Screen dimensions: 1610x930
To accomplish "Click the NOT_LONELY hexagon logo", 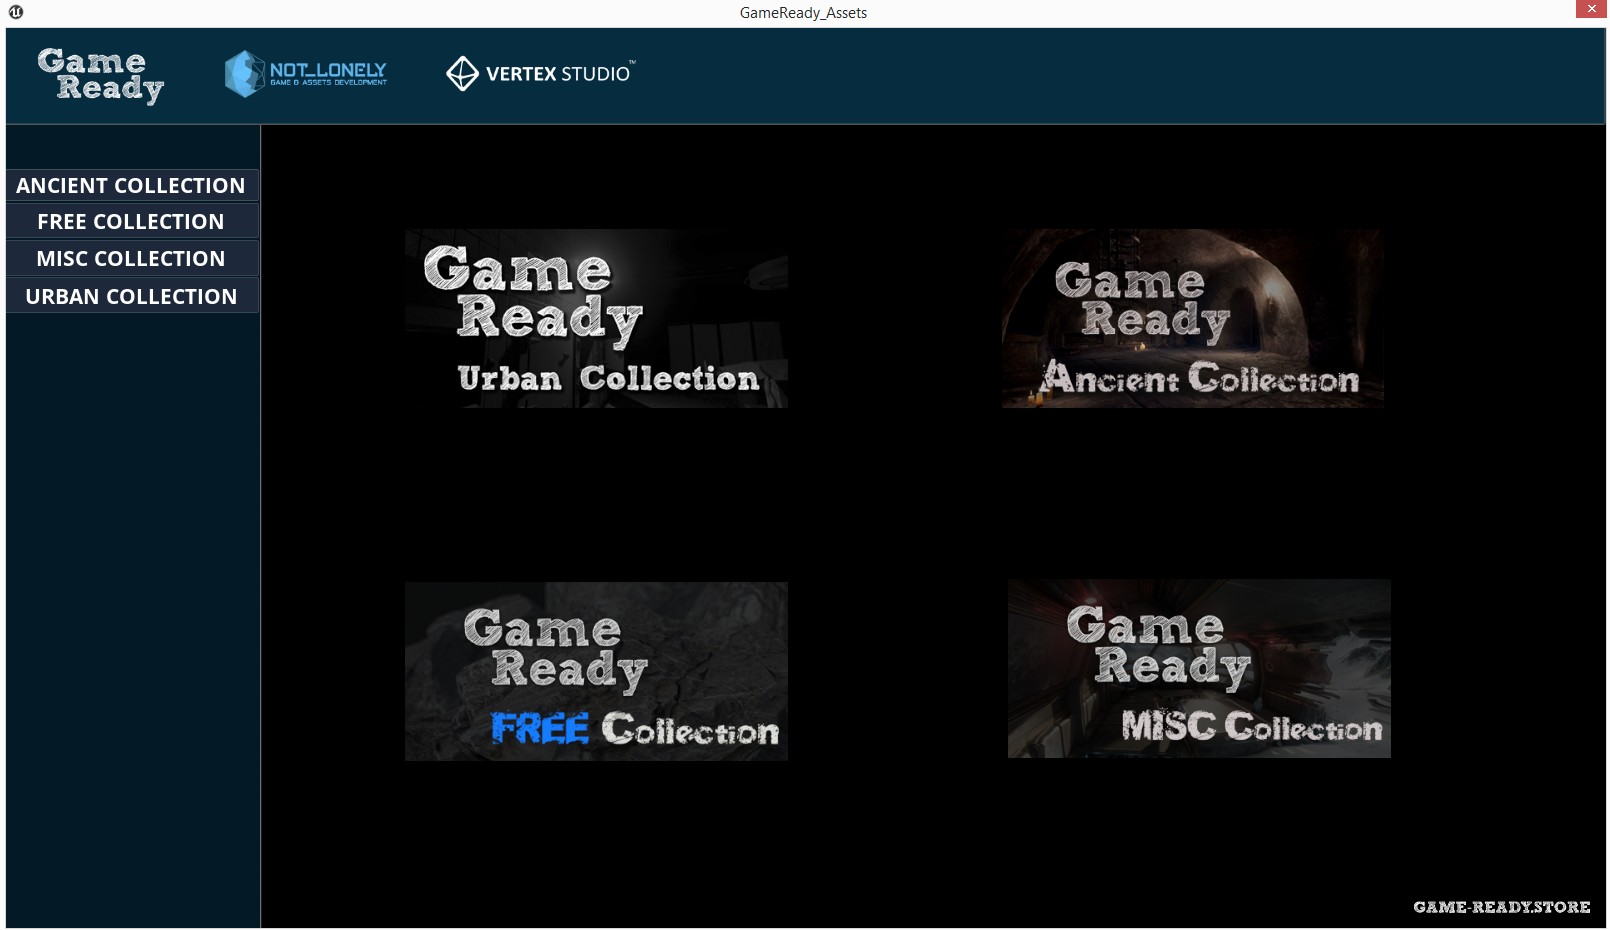I will point(243,73).
